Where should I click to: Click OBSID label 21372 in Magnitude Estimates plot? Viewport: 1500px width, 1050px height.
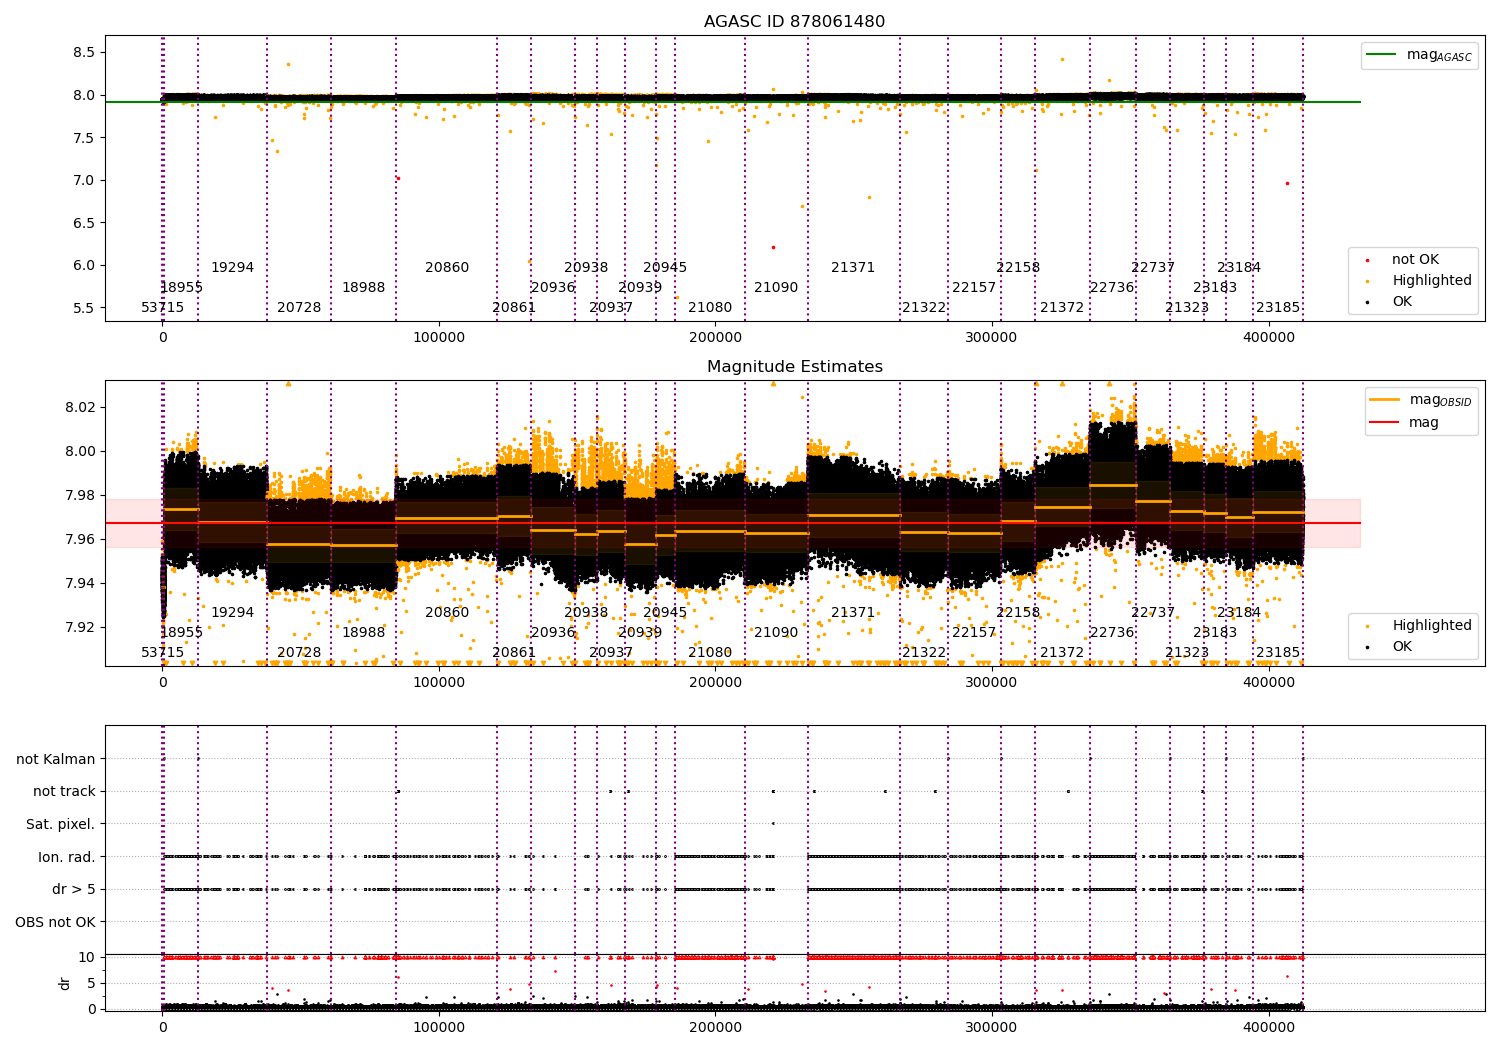pyautogui.click(x=1062, y=653)
